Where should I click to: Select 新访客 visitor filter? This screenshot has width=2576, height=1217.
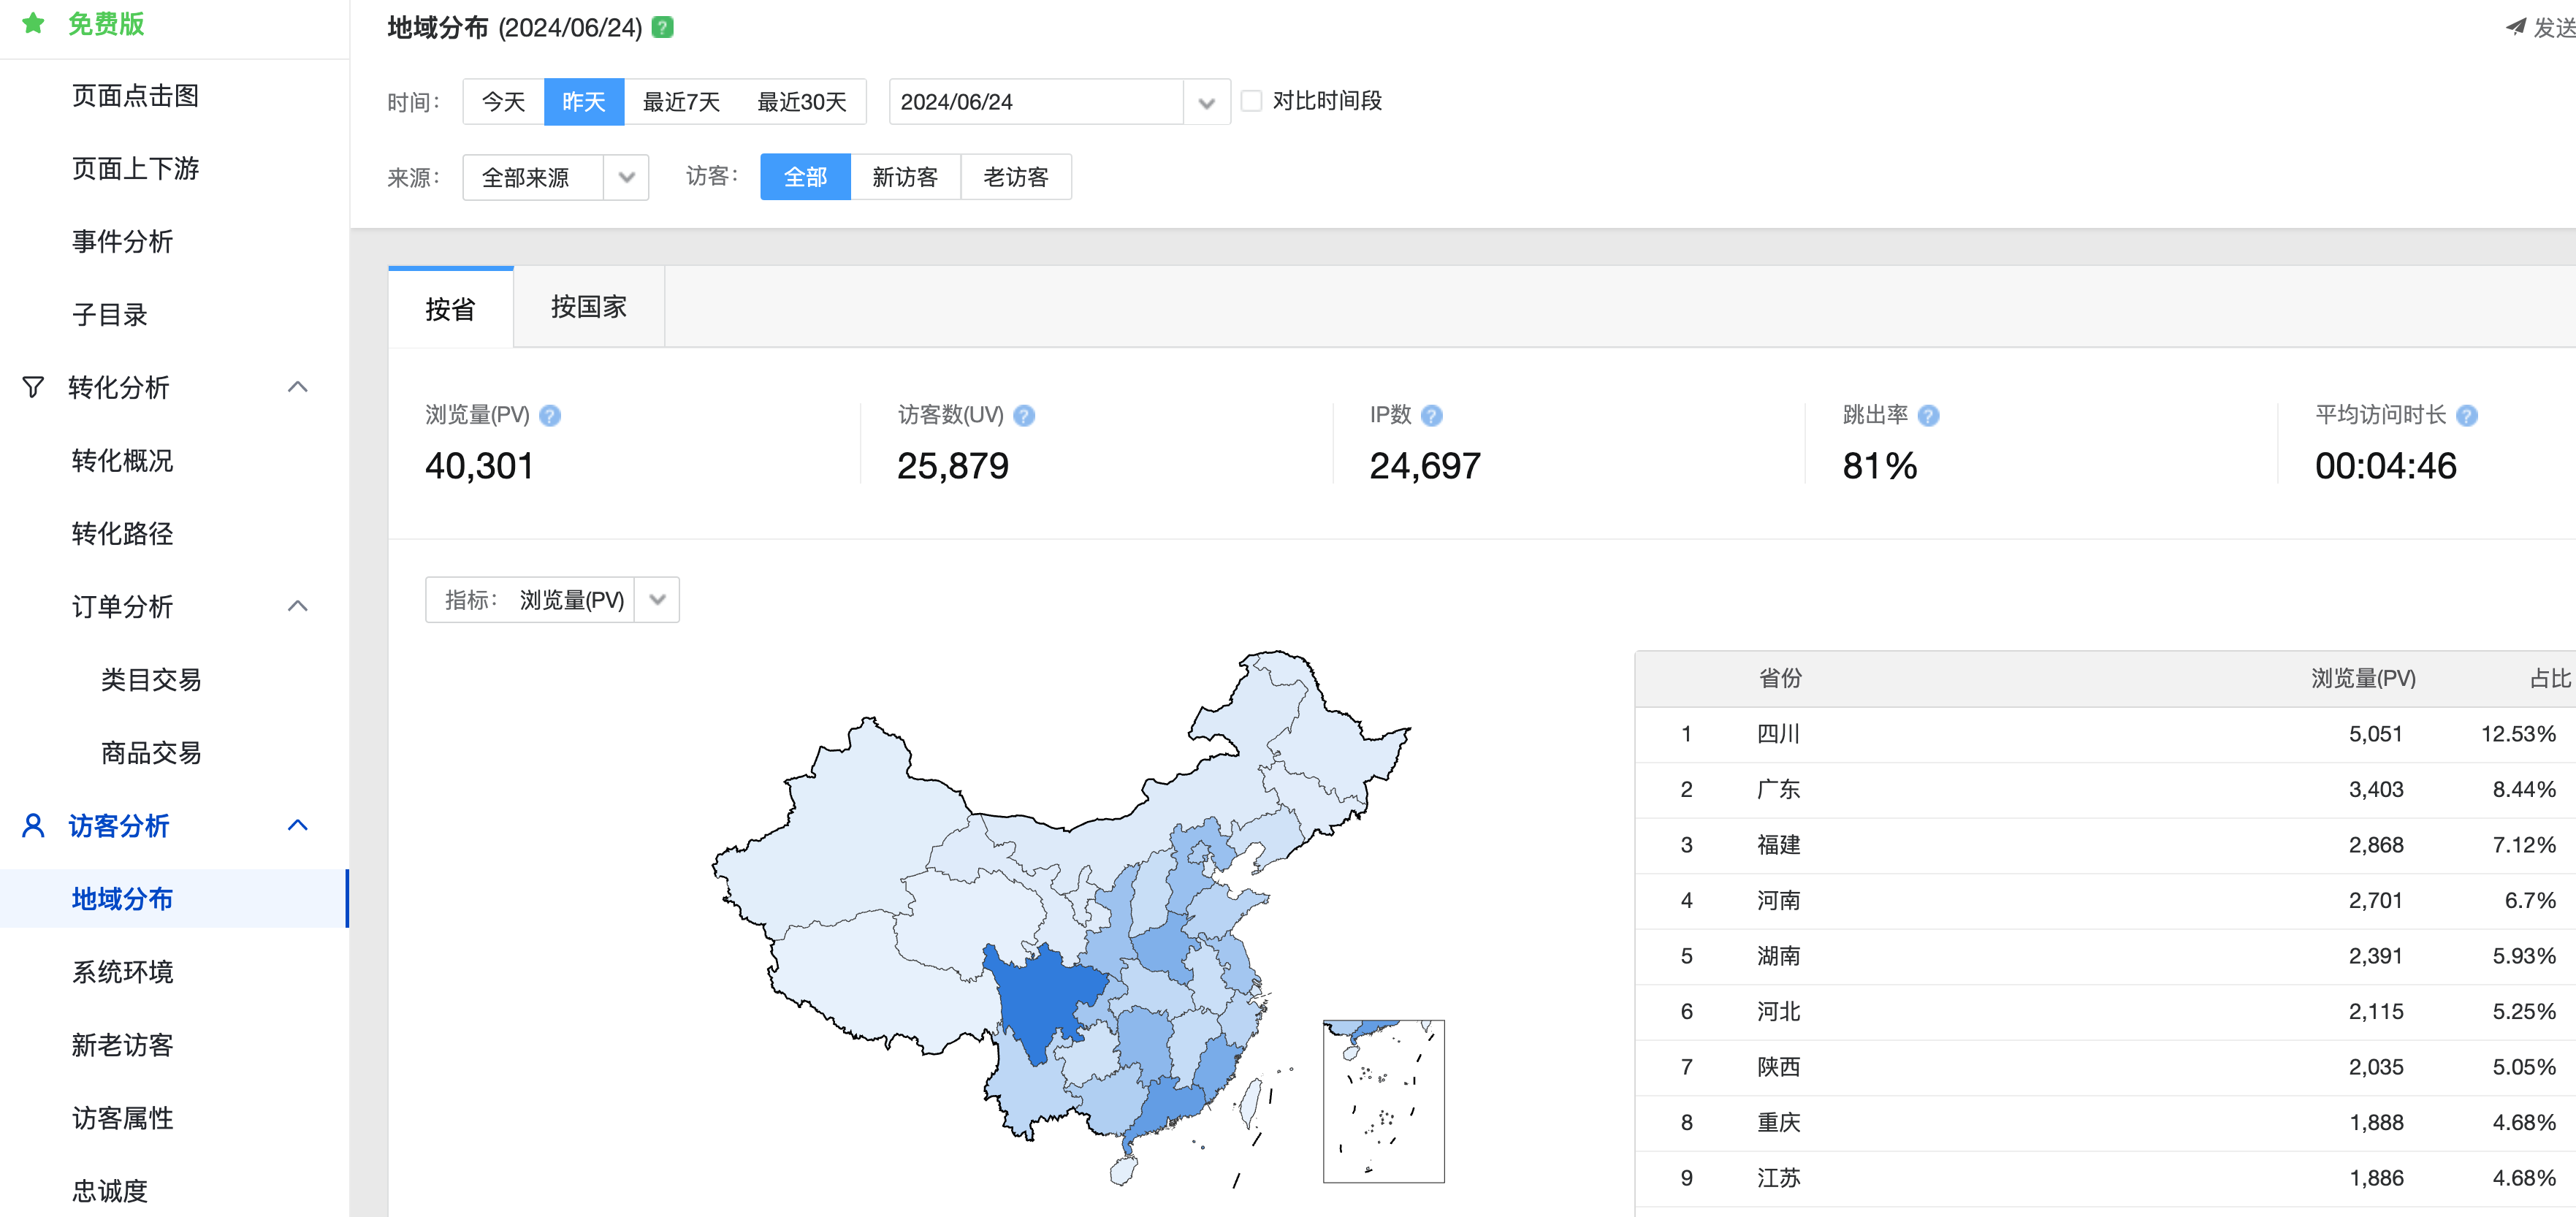[x=904, y=177]
